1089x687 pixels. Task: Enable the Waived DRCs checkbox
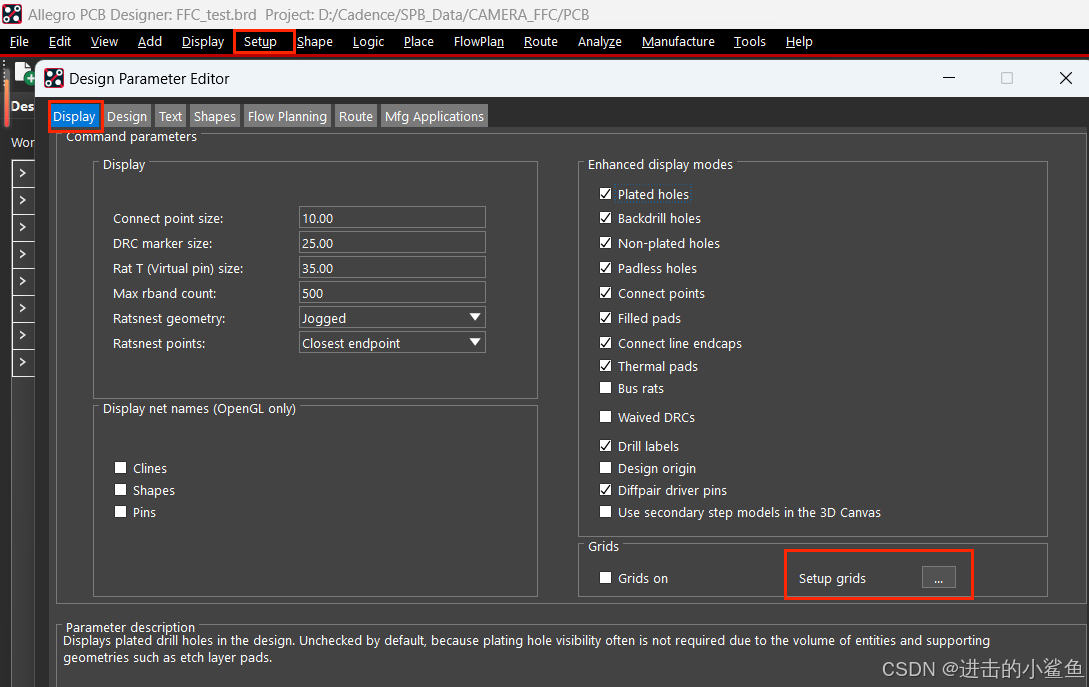[606, 417]
